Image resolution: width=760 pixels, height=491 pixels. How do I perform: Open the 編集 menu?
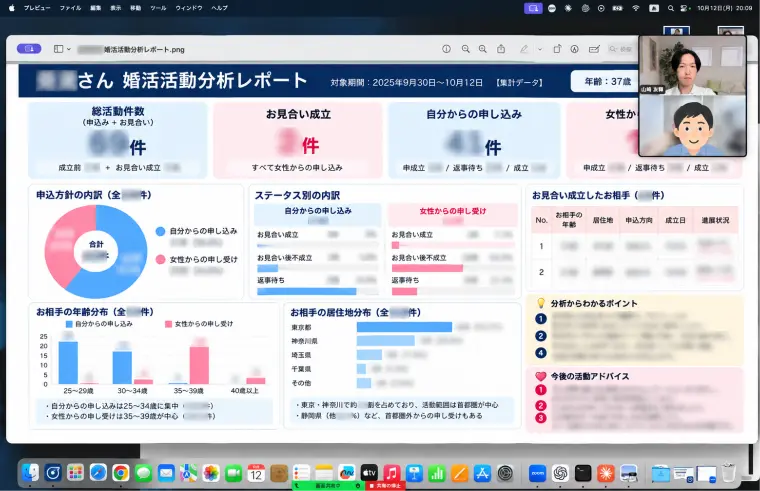point(95,8)
